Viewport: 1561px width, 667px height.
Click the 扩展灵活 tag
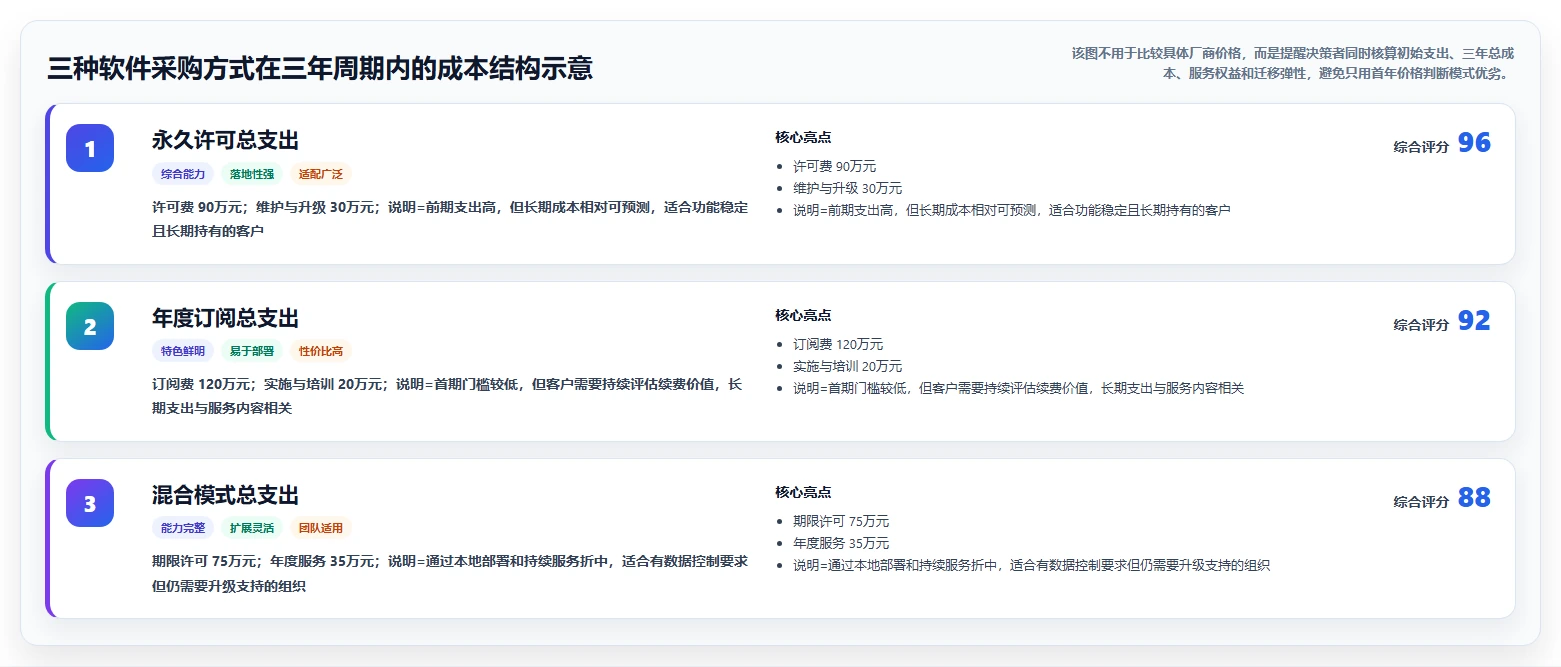tap(252, 528)
